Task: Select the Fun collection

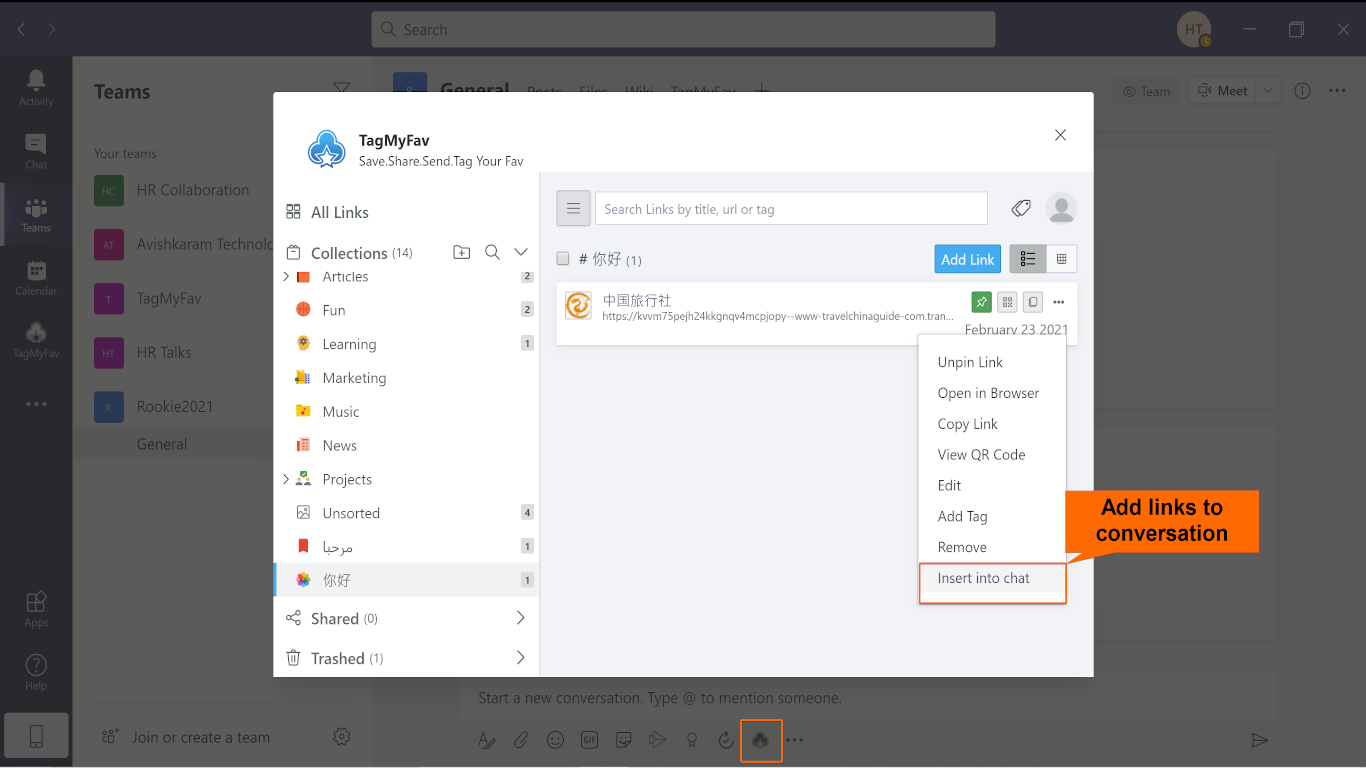Action: click(x=406, y=310)
